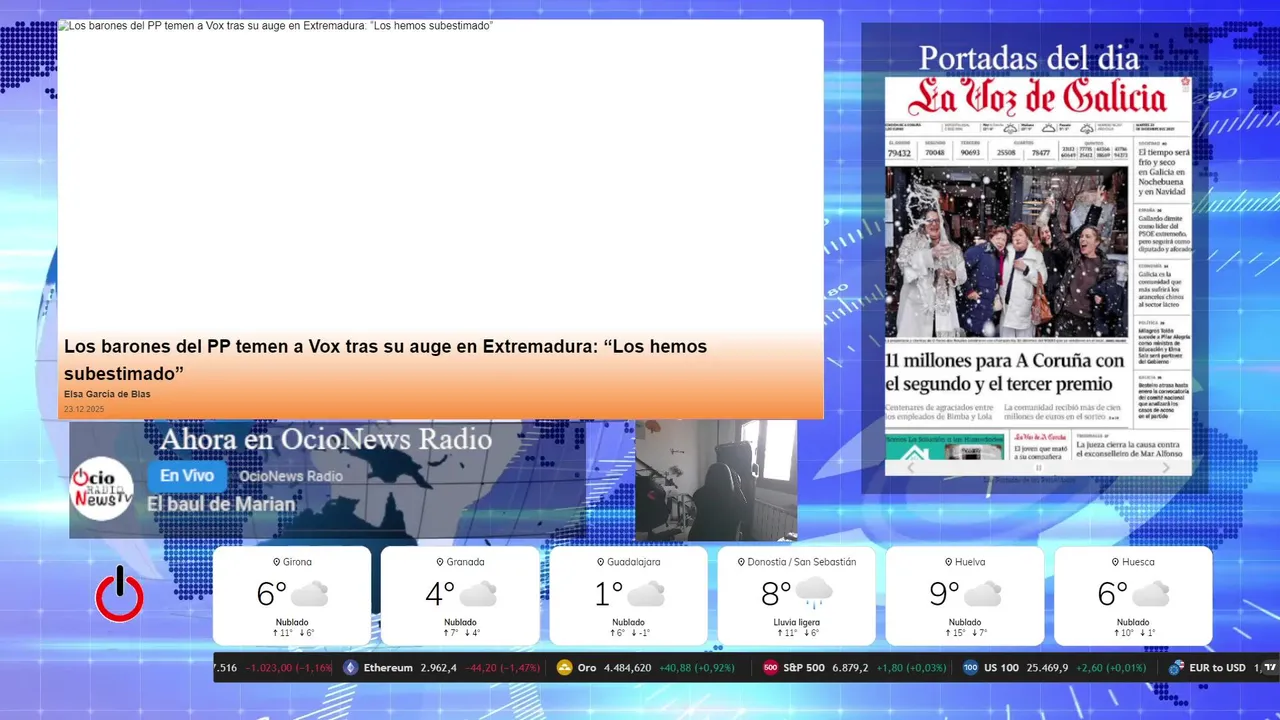
Task: Click the TradingView logo in ticker
Action: [x=1271, y=667]
